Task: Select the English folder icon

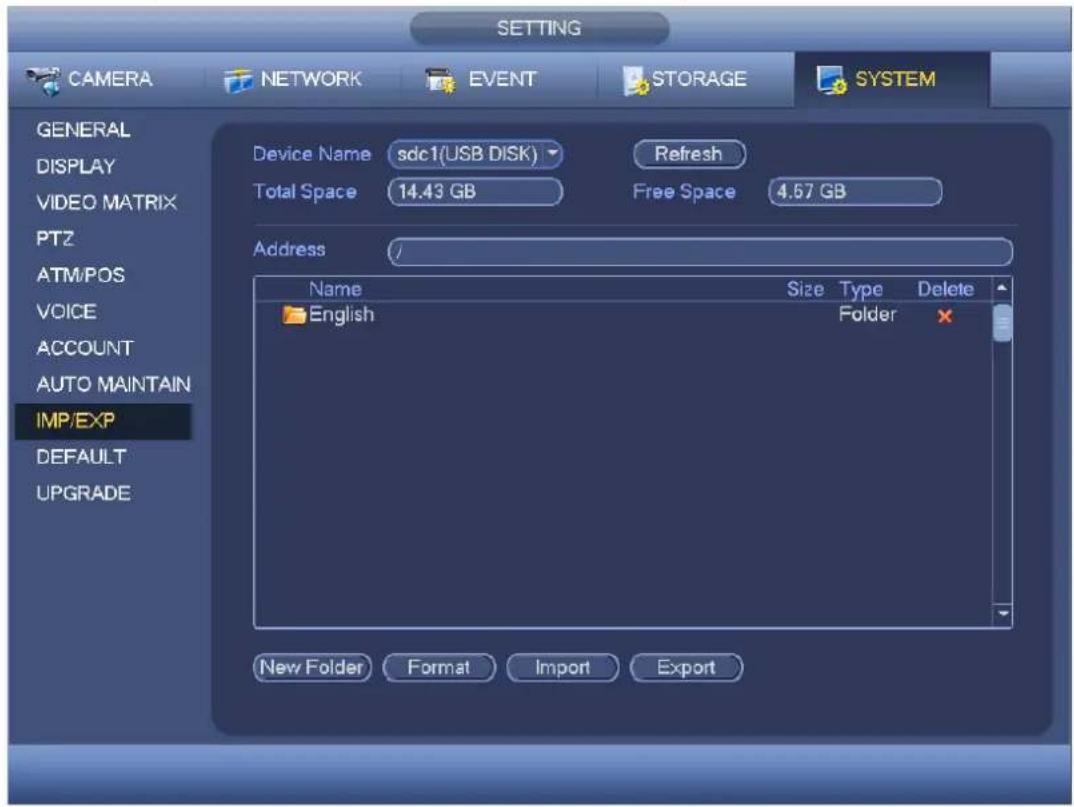Action: click(294, 315)
